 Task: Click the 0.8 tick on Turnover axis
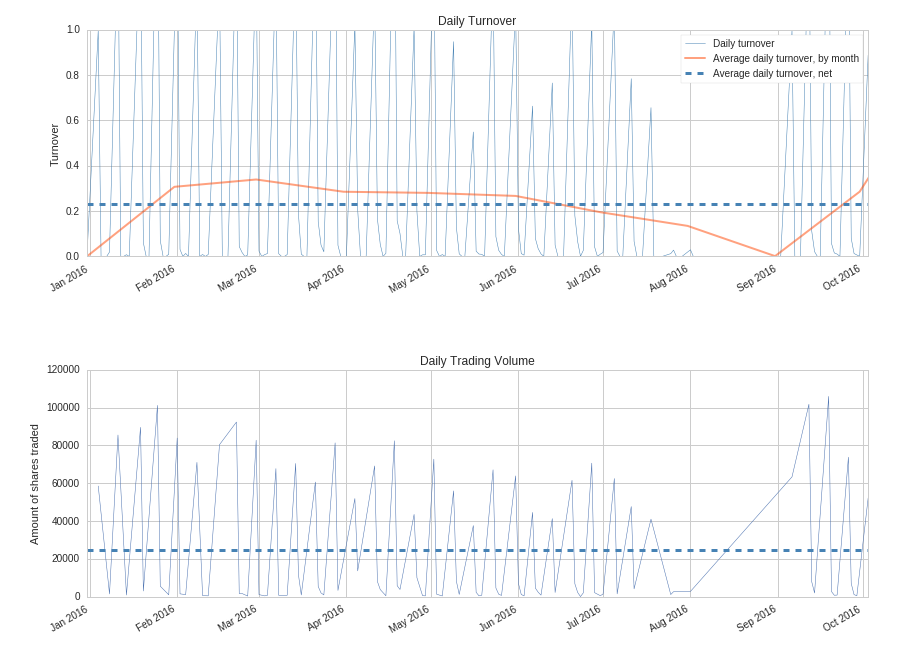point(73,75)
